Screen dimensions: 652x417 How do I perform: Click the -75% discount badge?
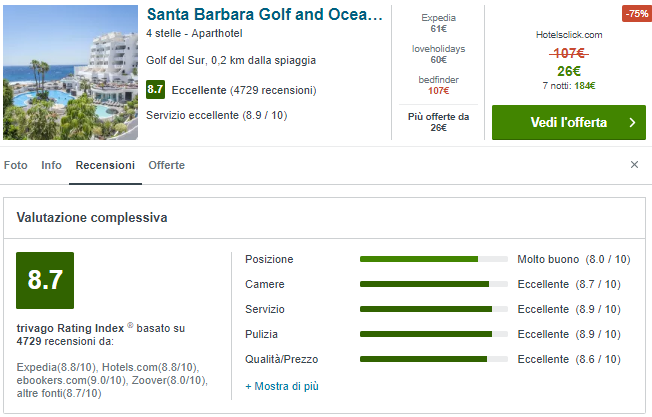[x=635, y=14]
